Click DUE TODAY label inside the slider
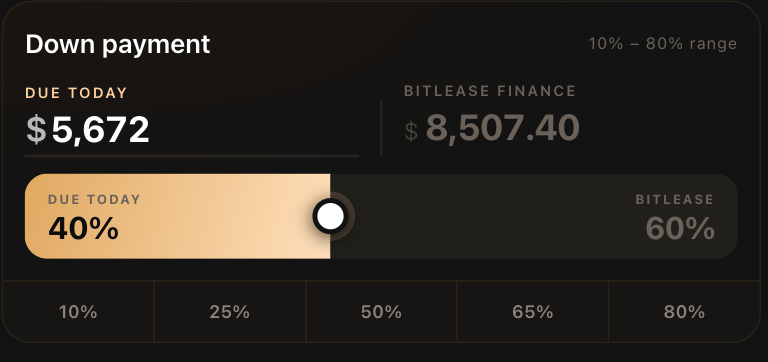The height and width of the screenshot is (362, 768). pos(94,199)
